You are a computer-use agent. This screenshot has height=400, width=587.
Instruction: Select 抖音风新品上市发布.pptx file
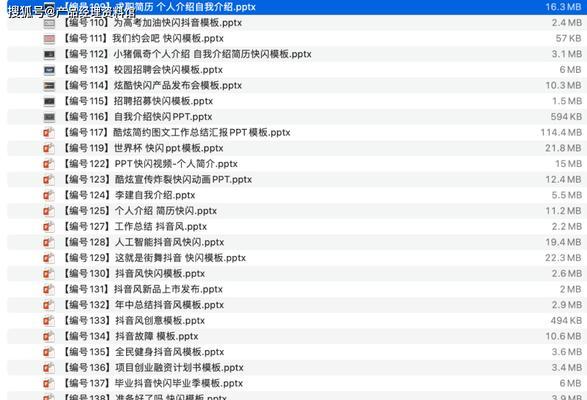coord(297,290)
